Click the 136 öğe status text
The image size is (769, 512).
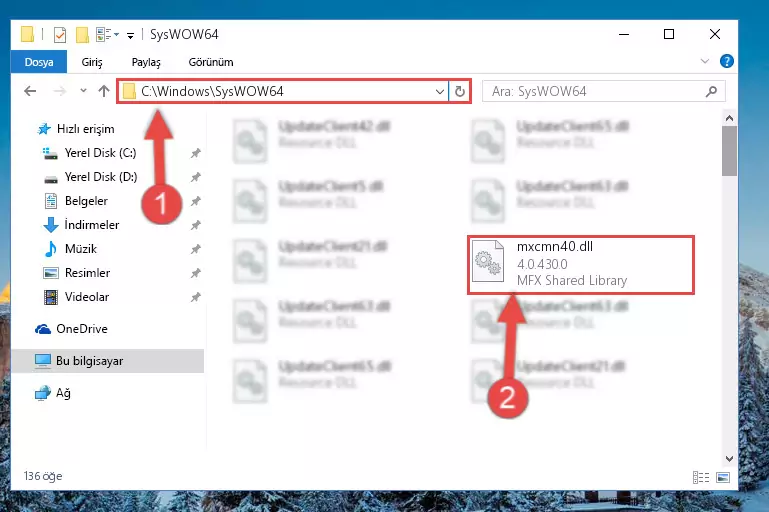click(43, 476)
